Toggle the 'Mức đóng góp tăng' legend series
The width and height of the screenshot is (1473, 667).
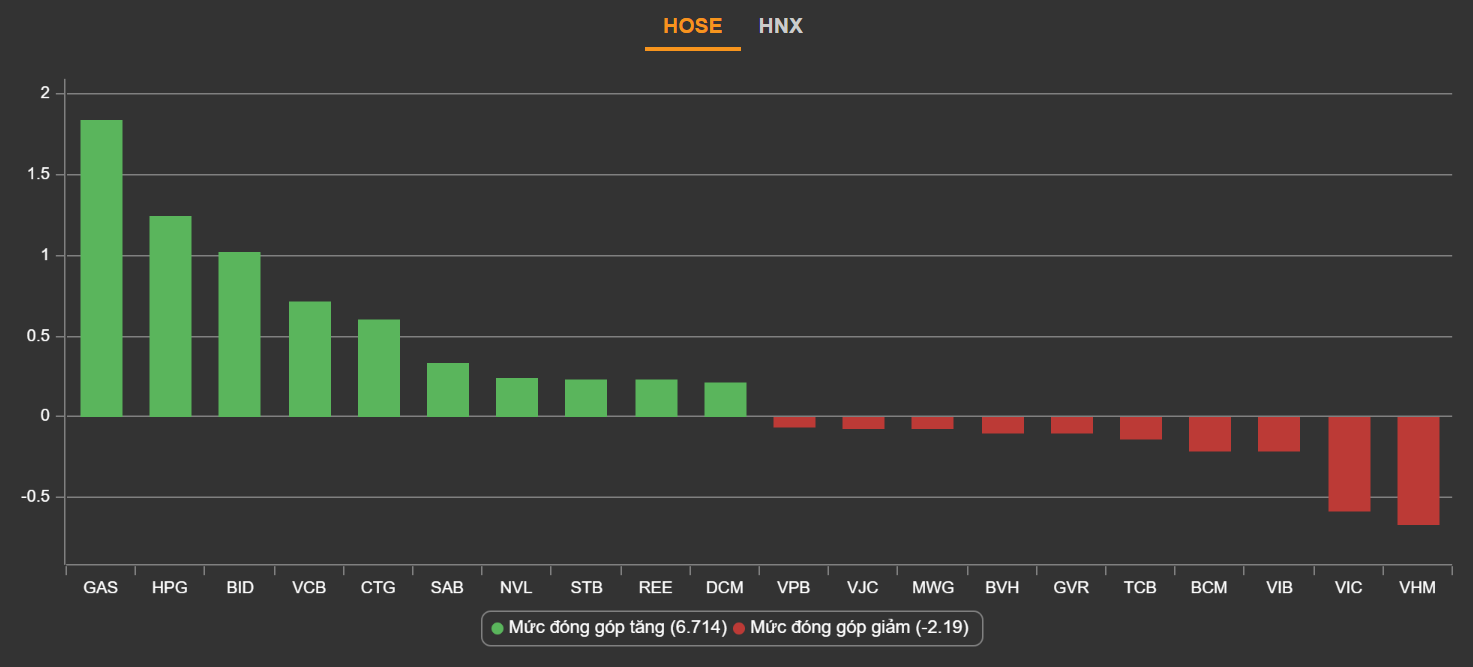pyautogui.click(x=617, y=628)
